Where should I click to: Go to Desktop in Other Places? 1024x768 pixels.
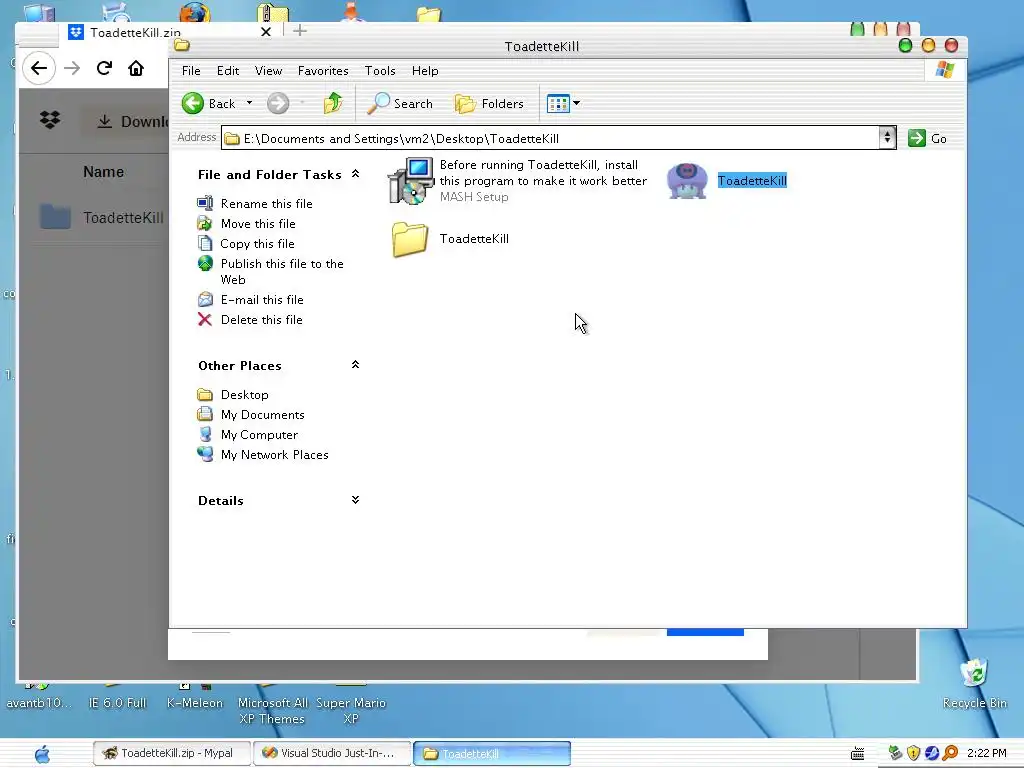(x=244, y=395)
